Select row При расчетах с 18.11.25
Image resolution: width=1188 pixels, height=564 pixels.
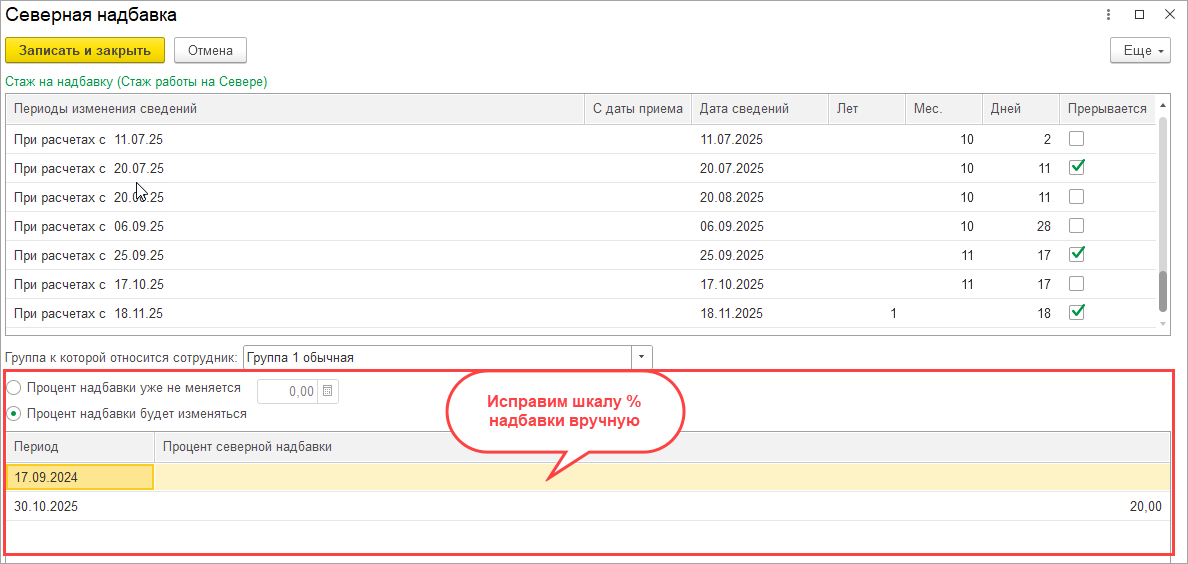pos(581,313)
